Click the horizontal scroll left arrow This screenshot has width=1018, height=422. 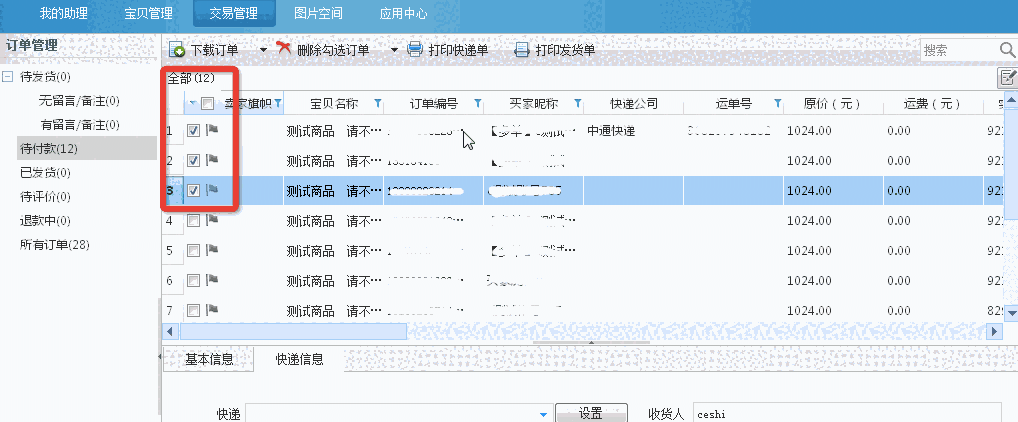point(170,331)
